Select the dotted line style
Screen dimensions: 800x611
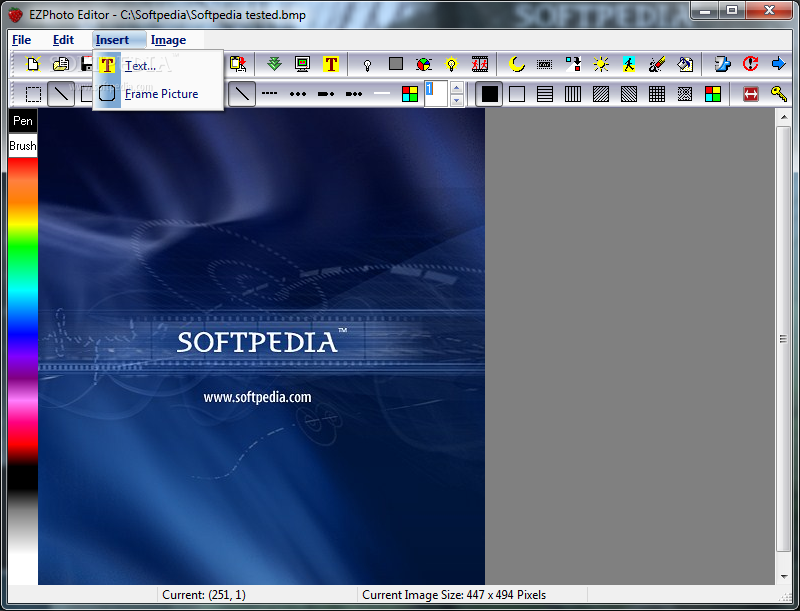click(x=298, y=94)
